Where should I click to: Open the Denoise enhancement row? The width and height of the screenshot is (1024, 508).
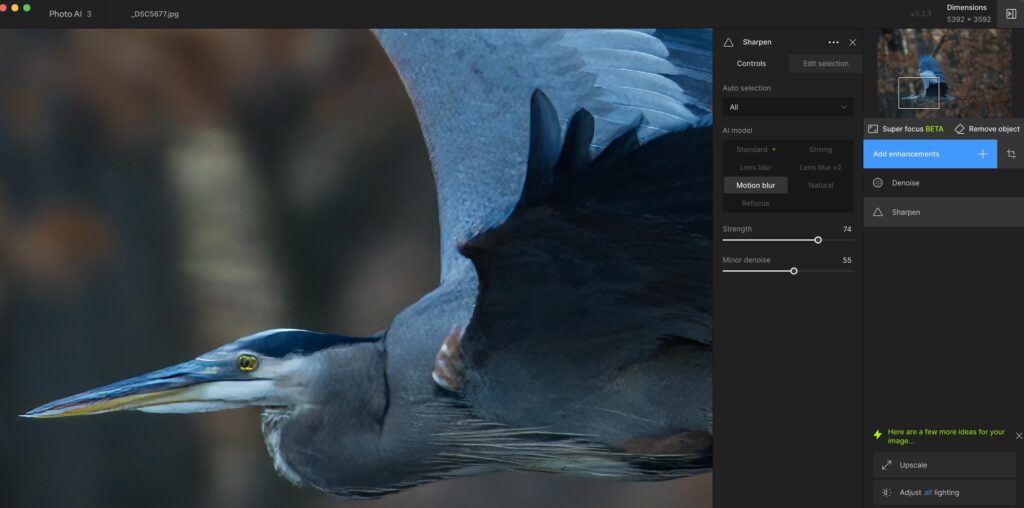pyautogui.click(x=944, y=183)
